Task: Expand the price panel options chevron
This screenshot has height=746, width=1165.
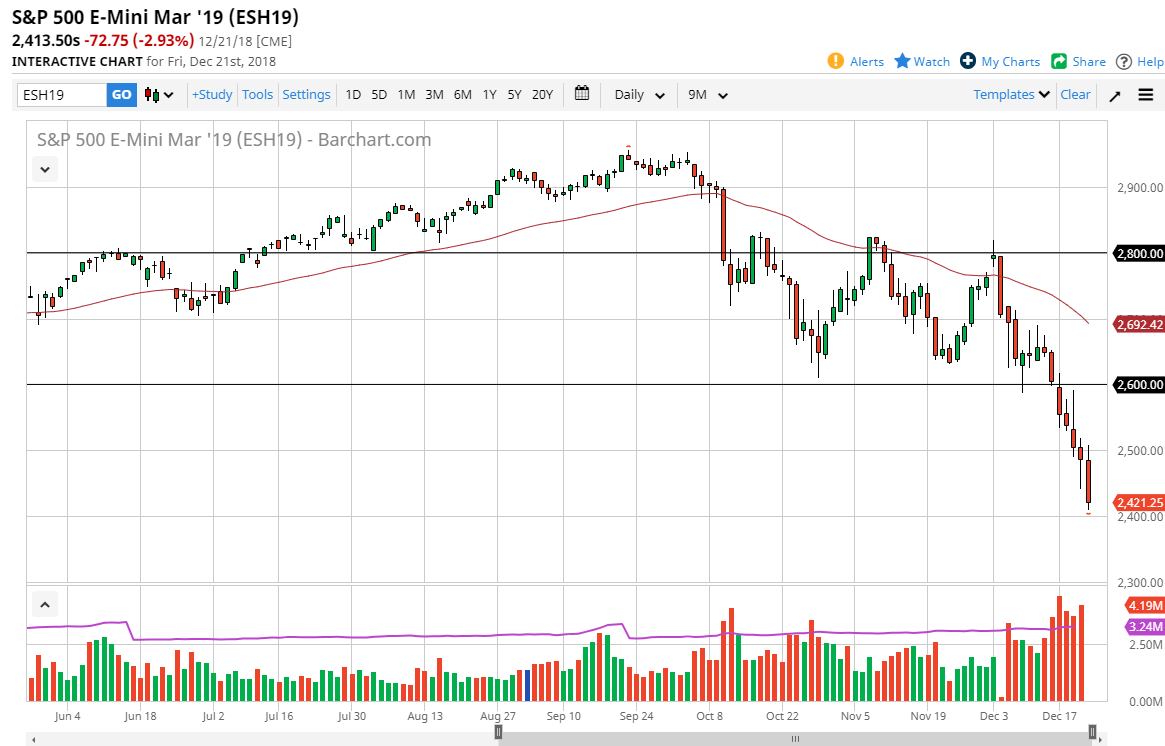Action: pyautogui.click(x=44, y=169)
